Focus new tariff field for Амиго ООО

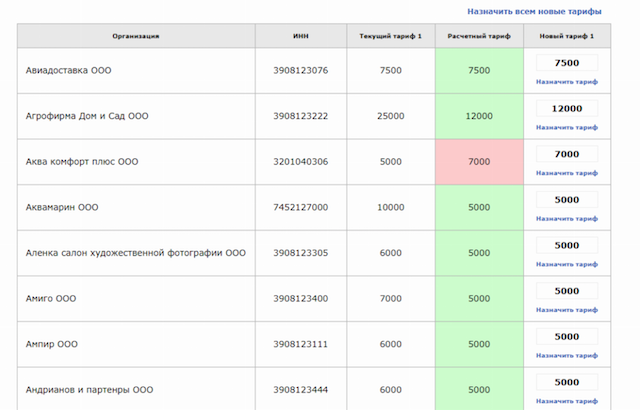tap(567, 291)
